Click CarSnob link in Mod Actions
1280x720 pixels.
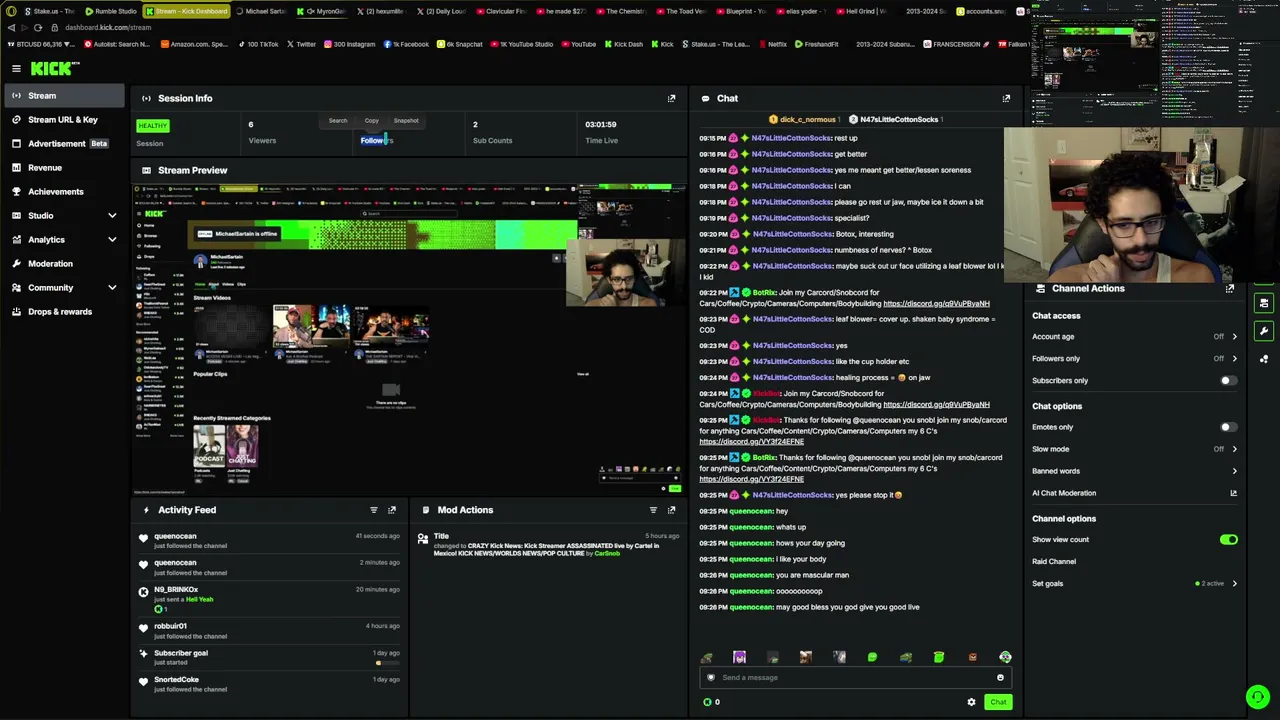point(607,553)
